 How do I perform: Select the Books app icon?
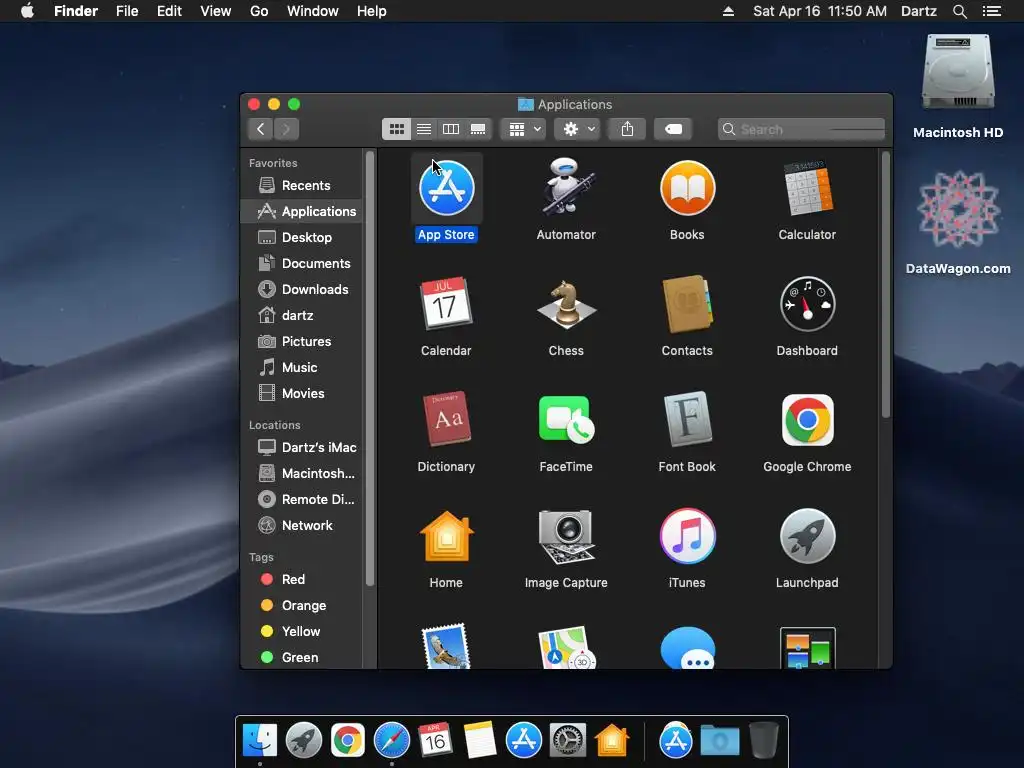point(687,188)
